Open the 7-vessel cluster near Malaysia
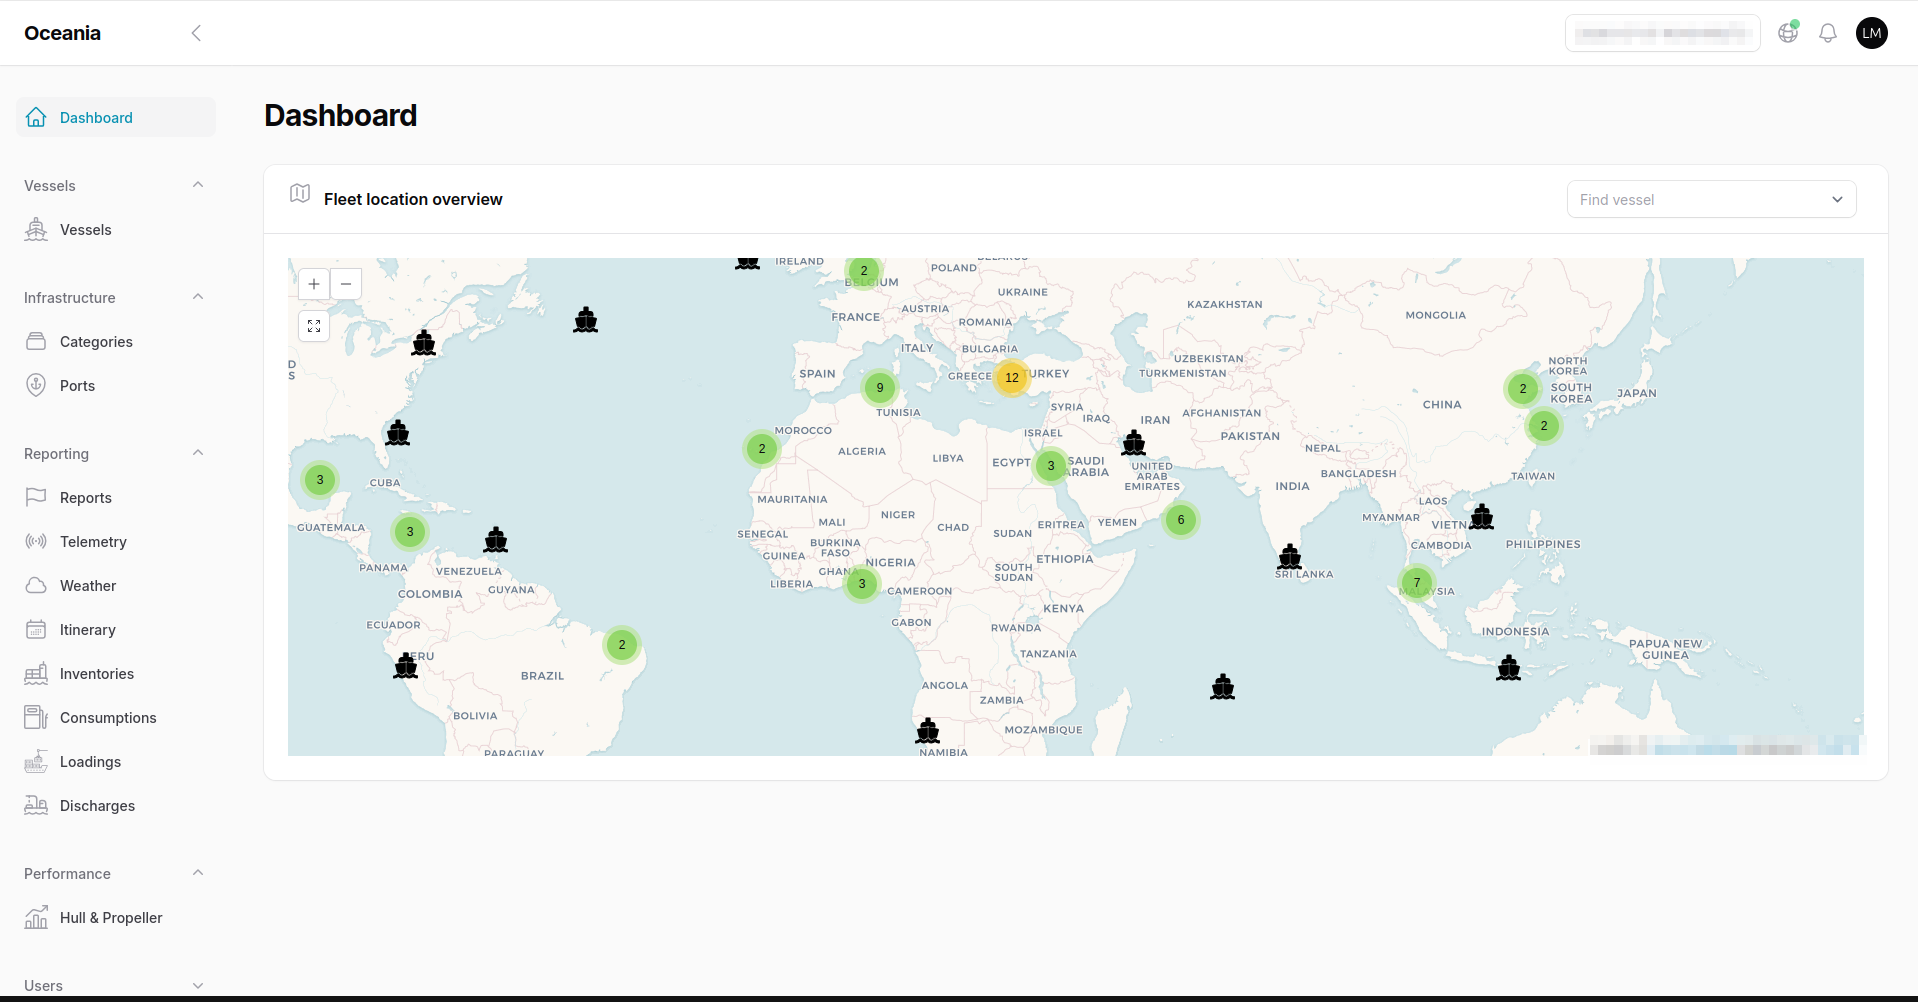The image size is (1918, 1002). [1417, 582]
